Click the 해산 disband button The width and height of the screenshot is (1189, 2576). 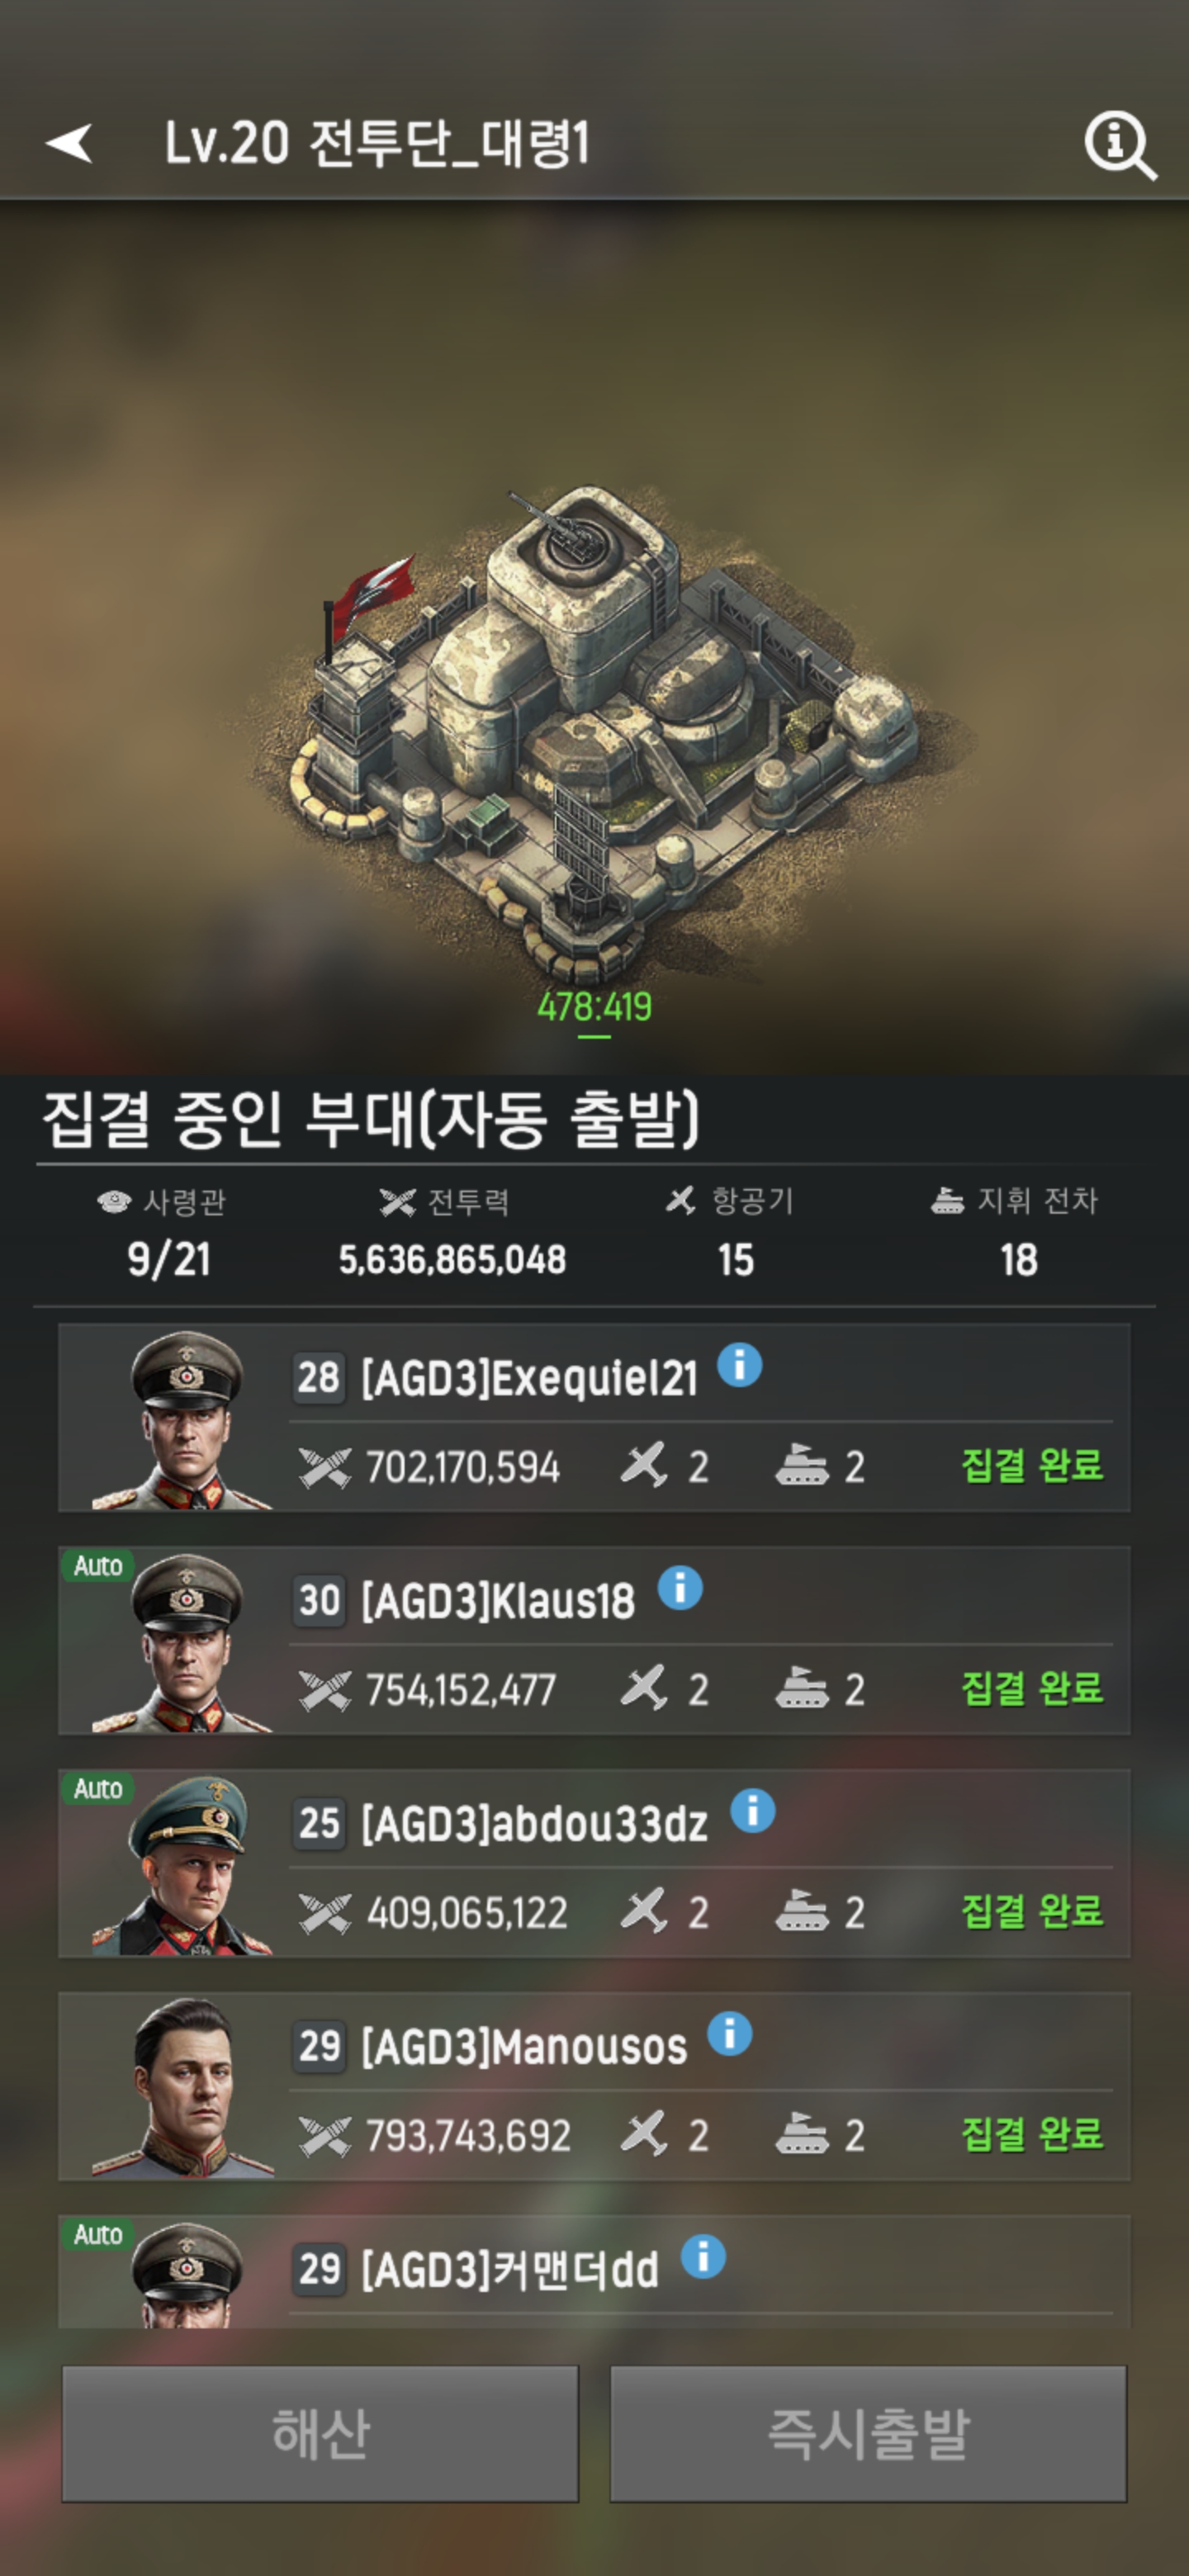click(320, 2433)
